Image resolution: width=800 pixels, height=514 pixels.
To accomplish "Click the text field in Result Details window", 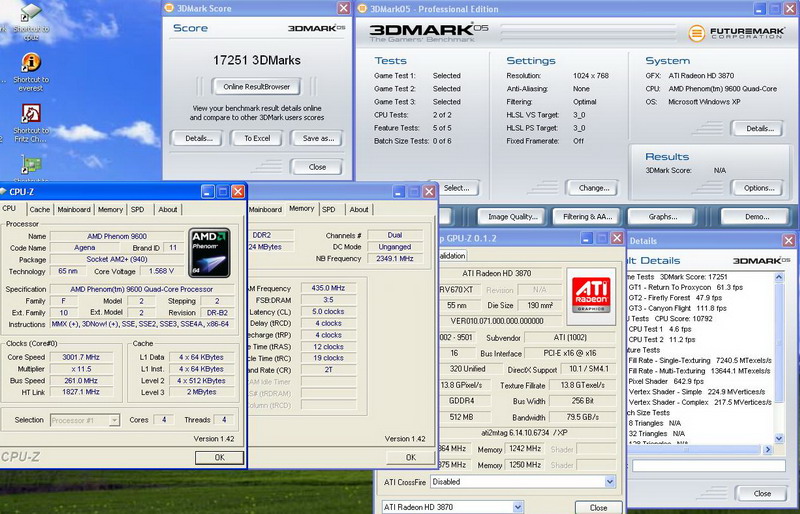I will click(709, 466).
